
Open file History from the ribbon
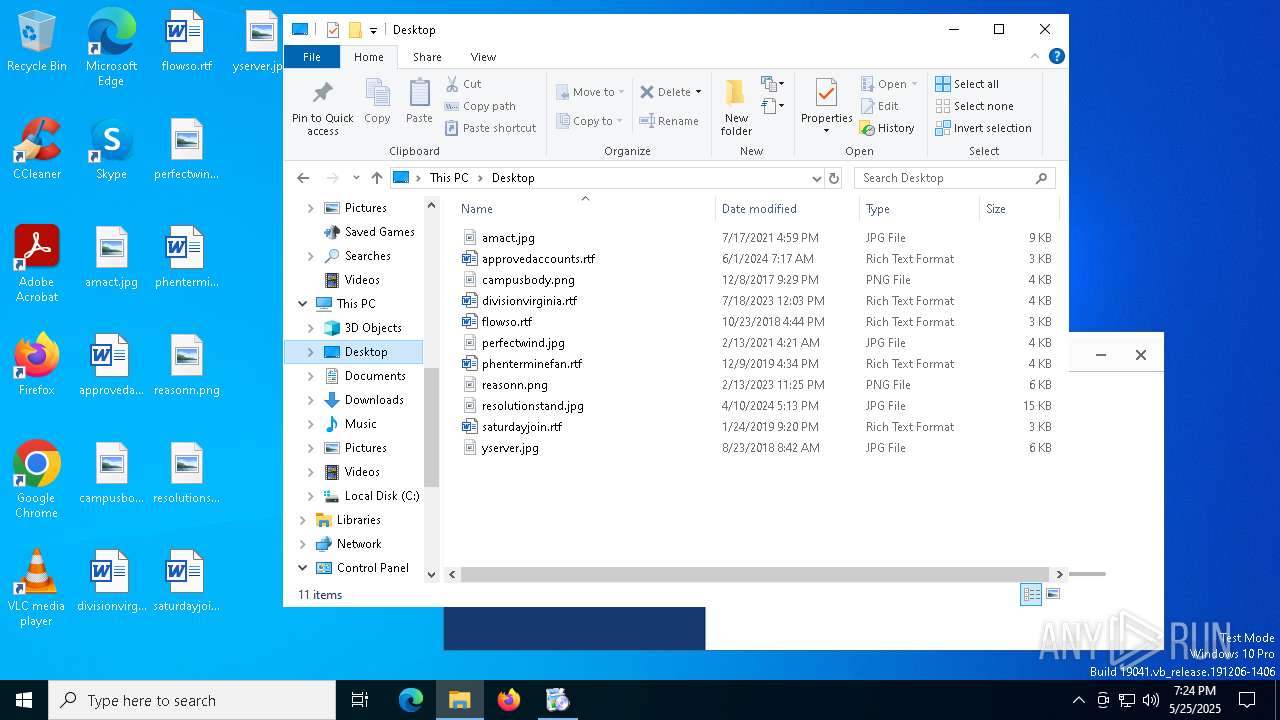(887, 128)
